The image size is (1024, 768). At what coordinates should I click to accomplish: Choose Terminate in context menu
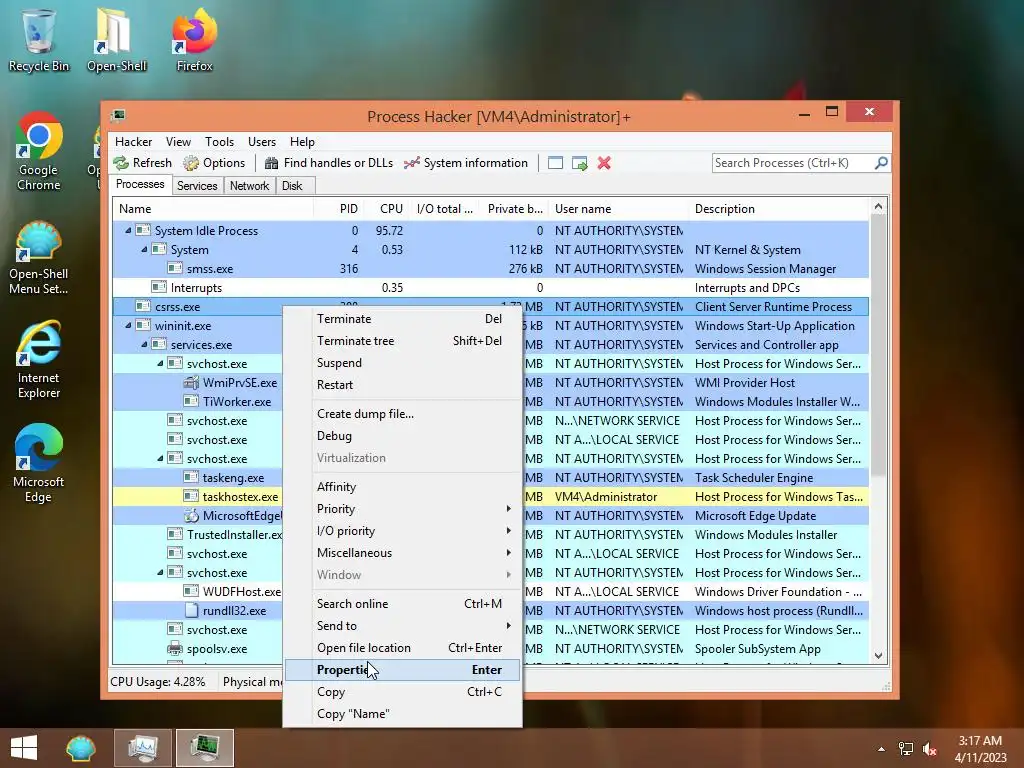402,319
